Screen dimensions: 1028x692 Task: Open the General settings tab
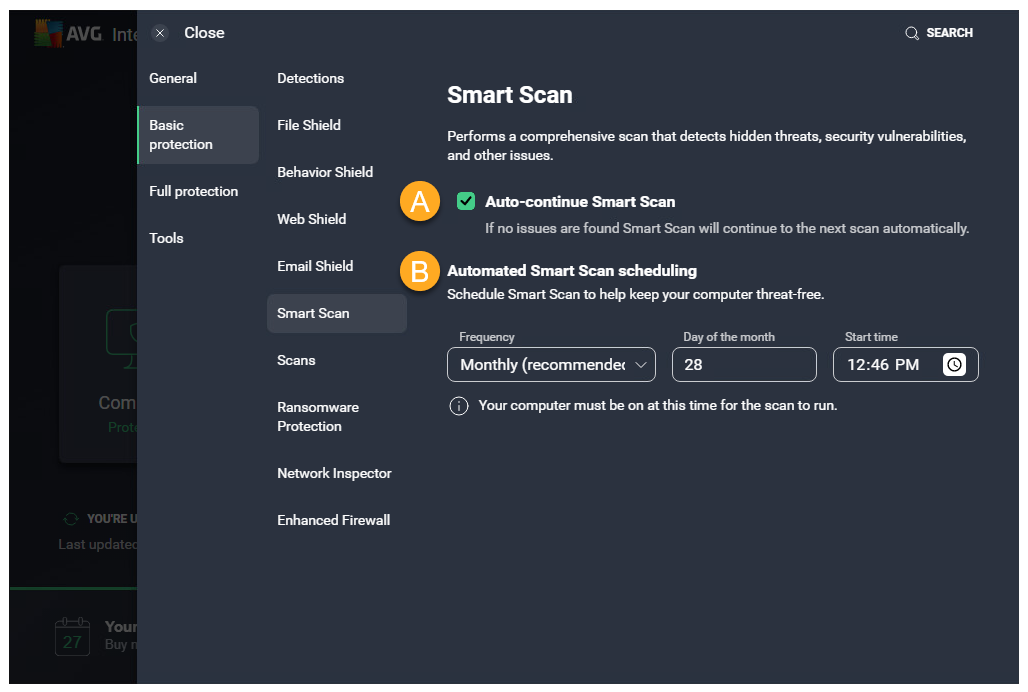(x=173, y=78)
